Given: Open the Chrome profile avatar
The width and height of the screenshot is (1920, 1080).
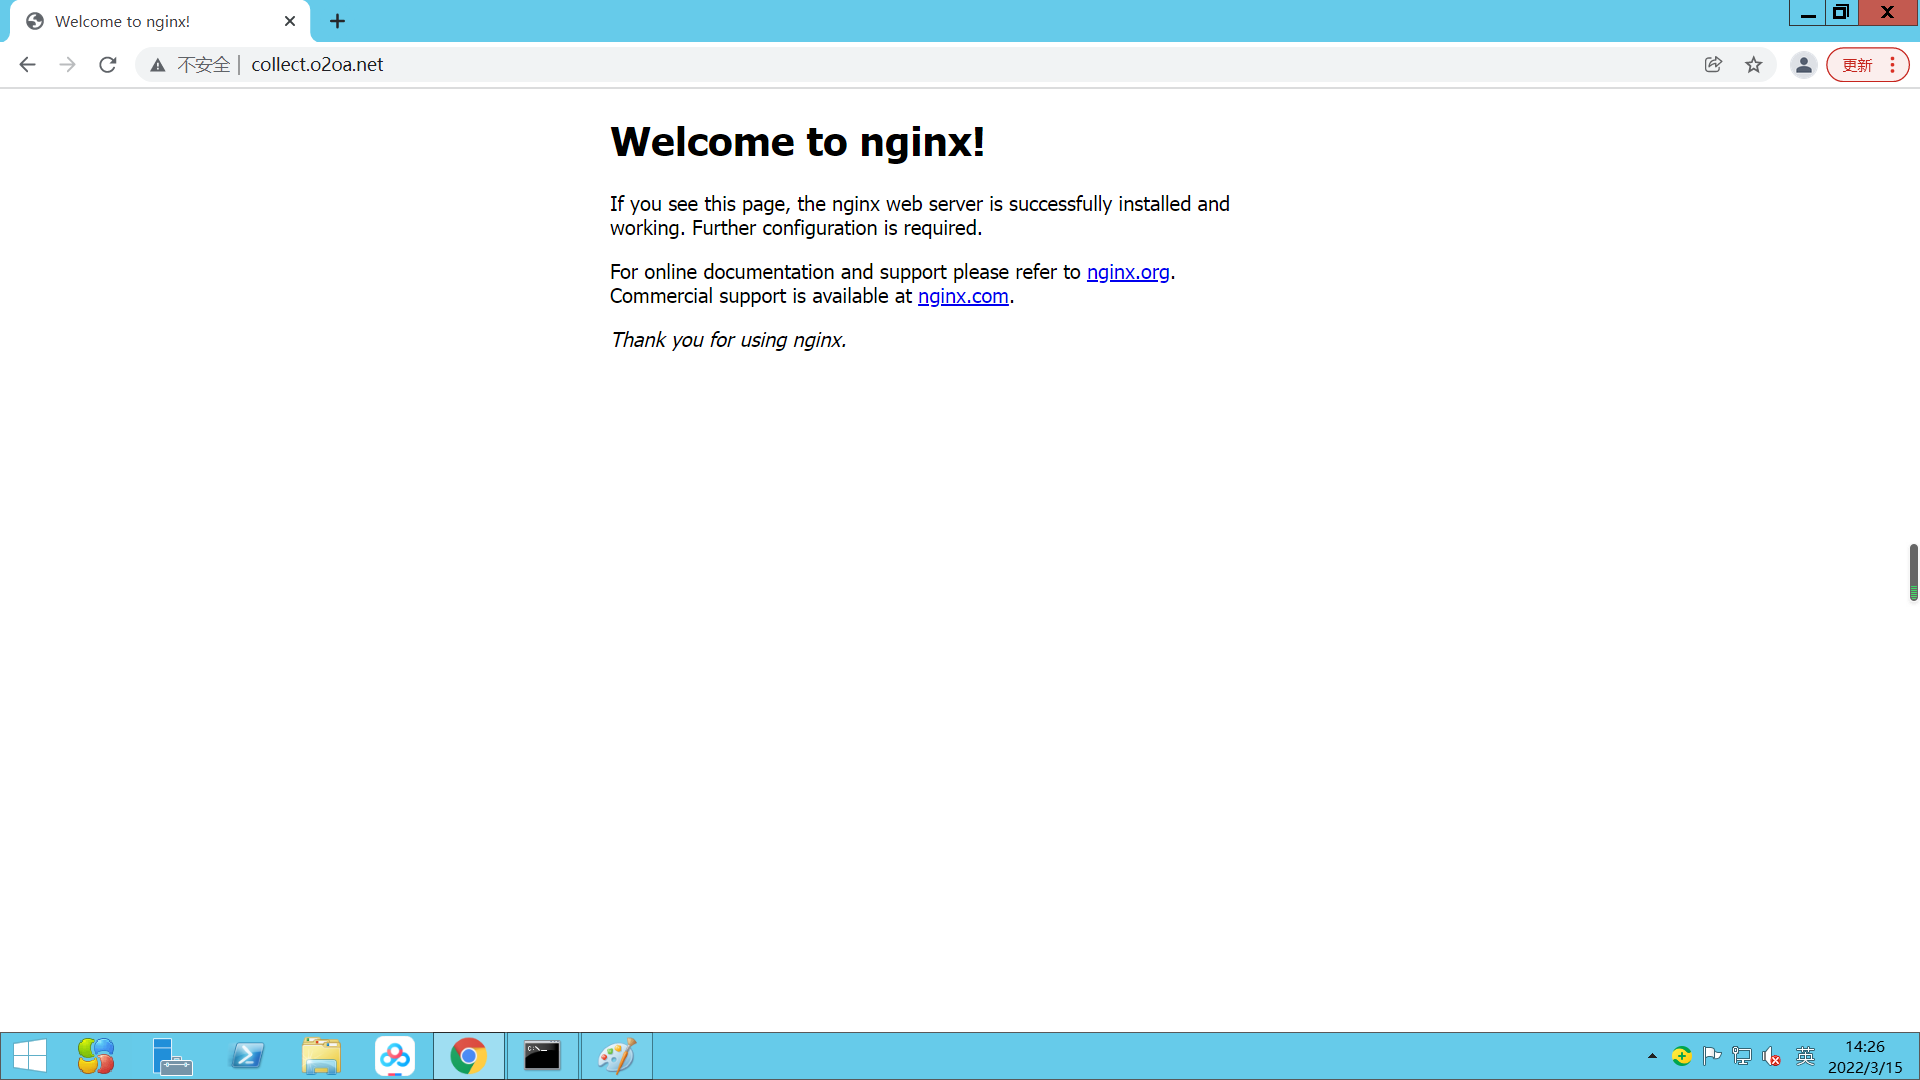Looking at the screenshot, I should point(1803,65).
